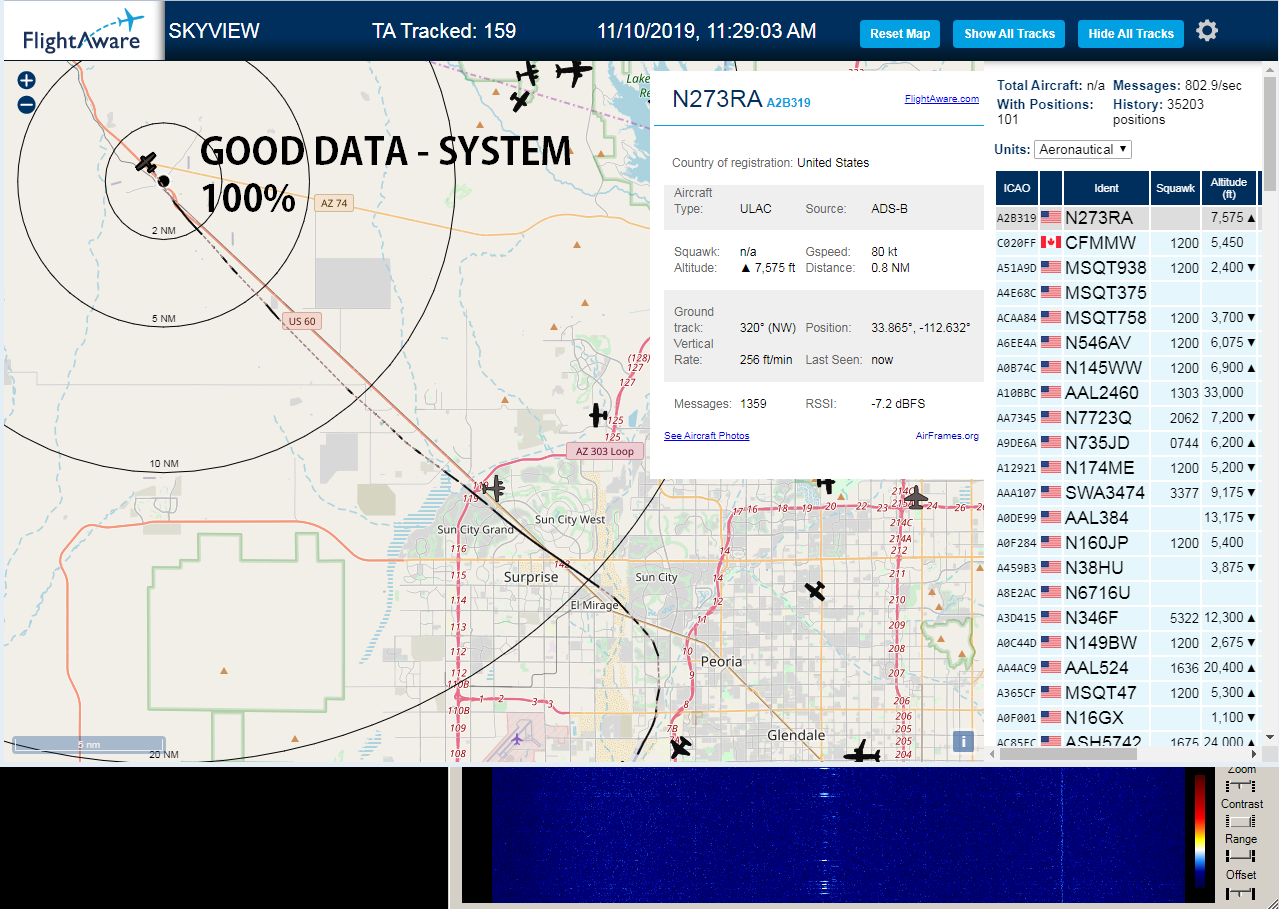Click Show All Tracks button
This screenshot has height=909, width=1279.
click(1009, 34)
